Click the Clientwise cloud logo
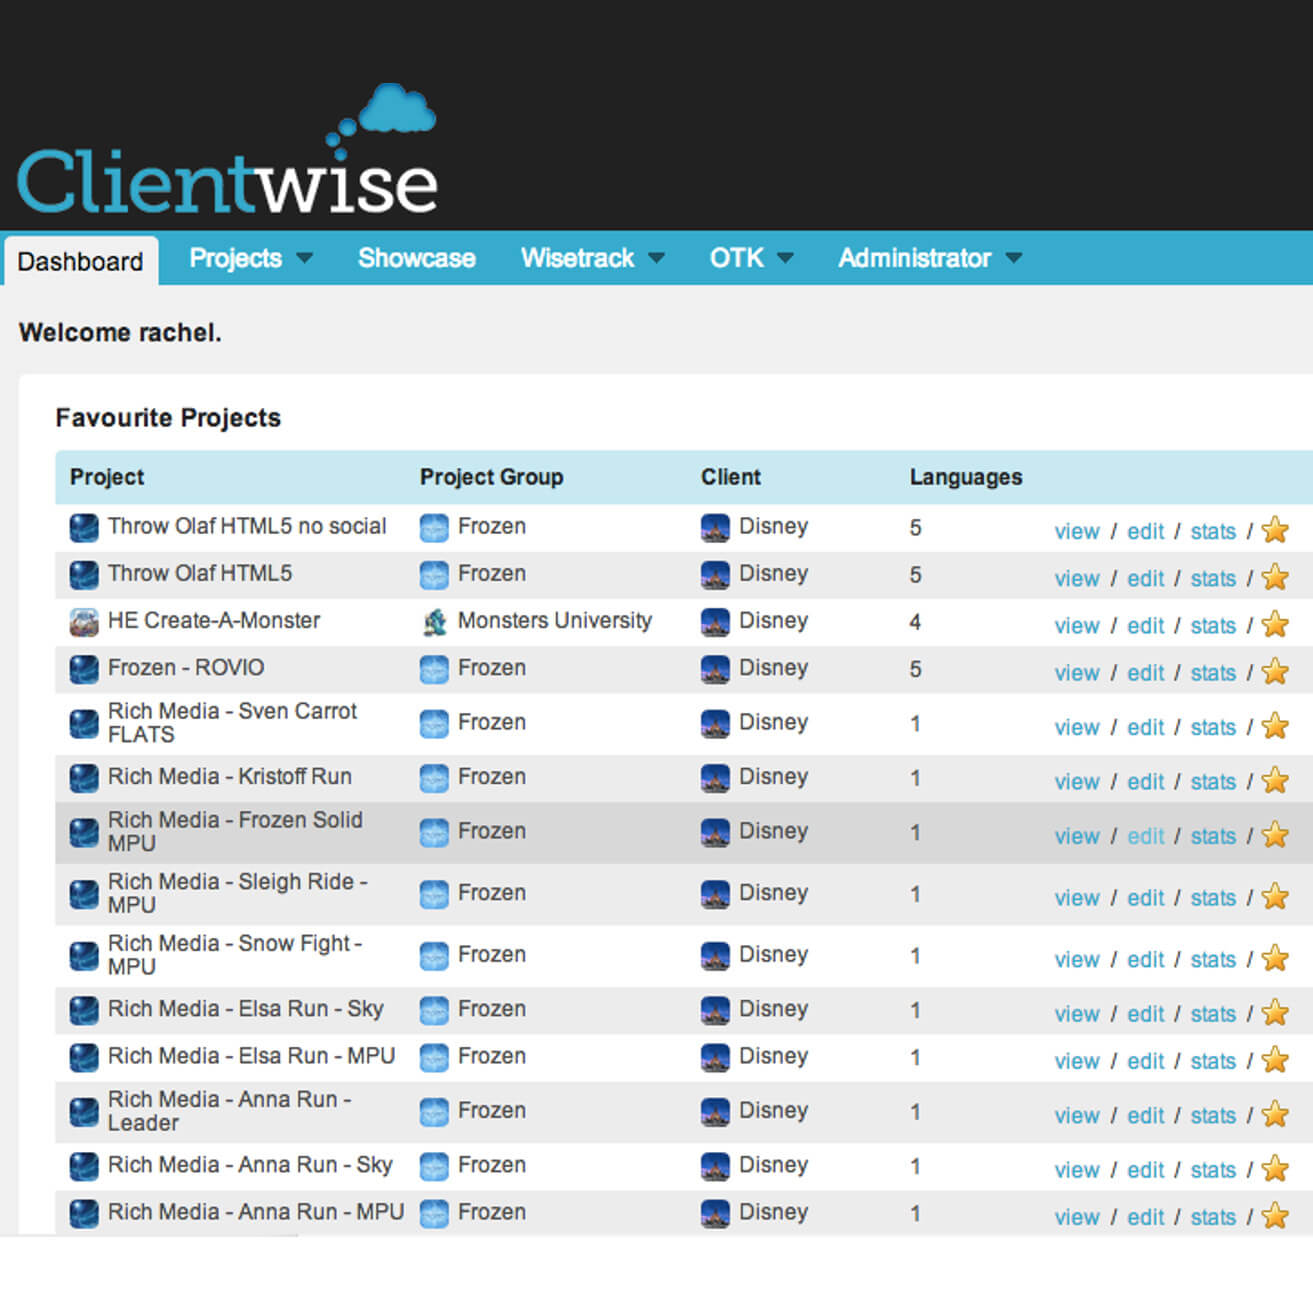 pos(227,152)
